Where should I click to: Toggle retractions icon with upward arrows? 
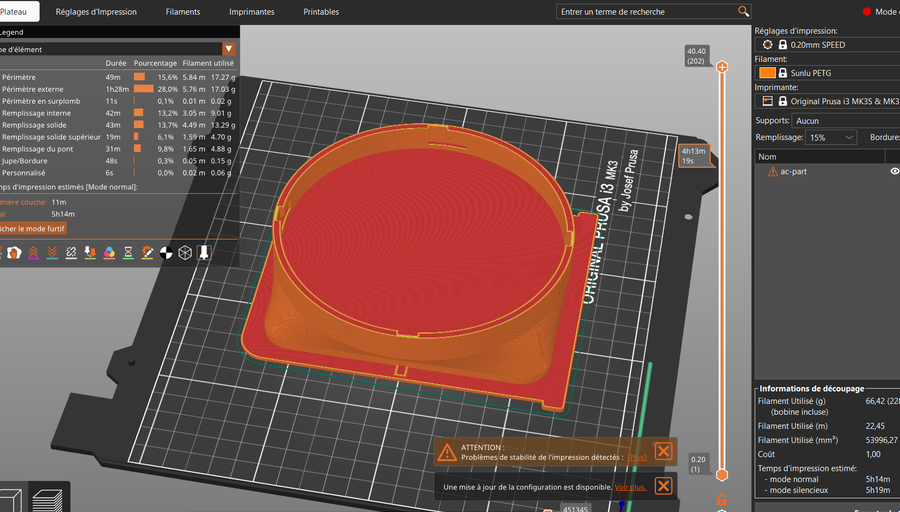coord(33,253)
